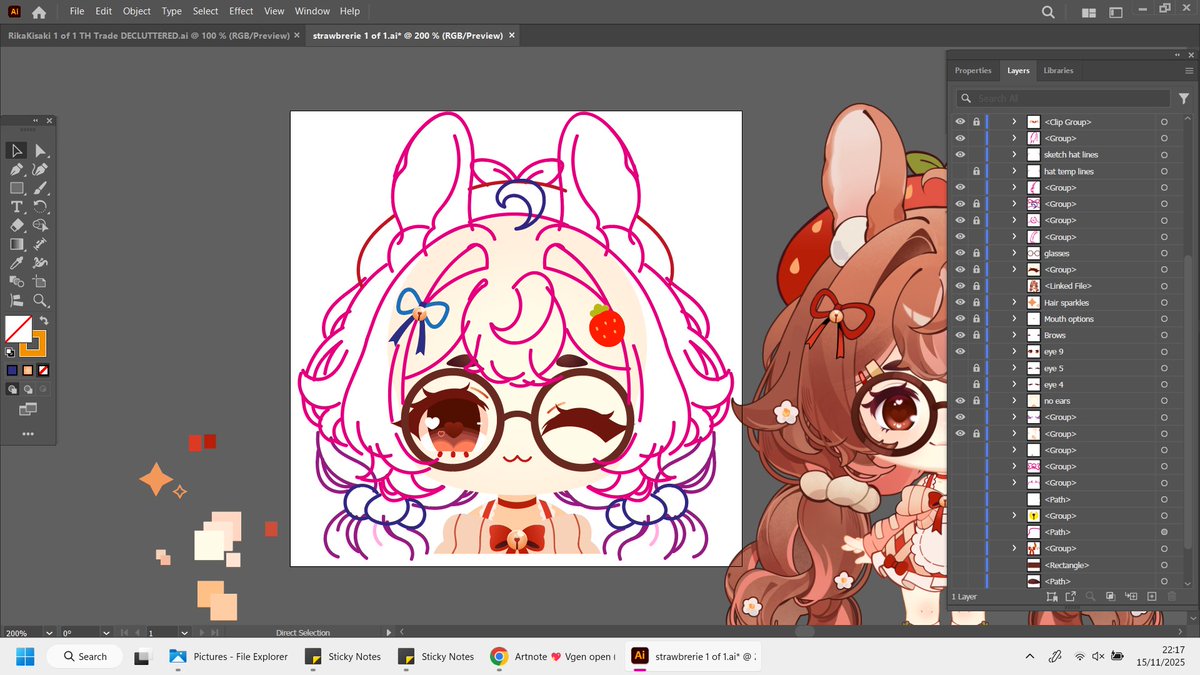1200x675 pixels.
Task: Expand the sketch hat lines layer
Action: click(x=1014, y=154)
